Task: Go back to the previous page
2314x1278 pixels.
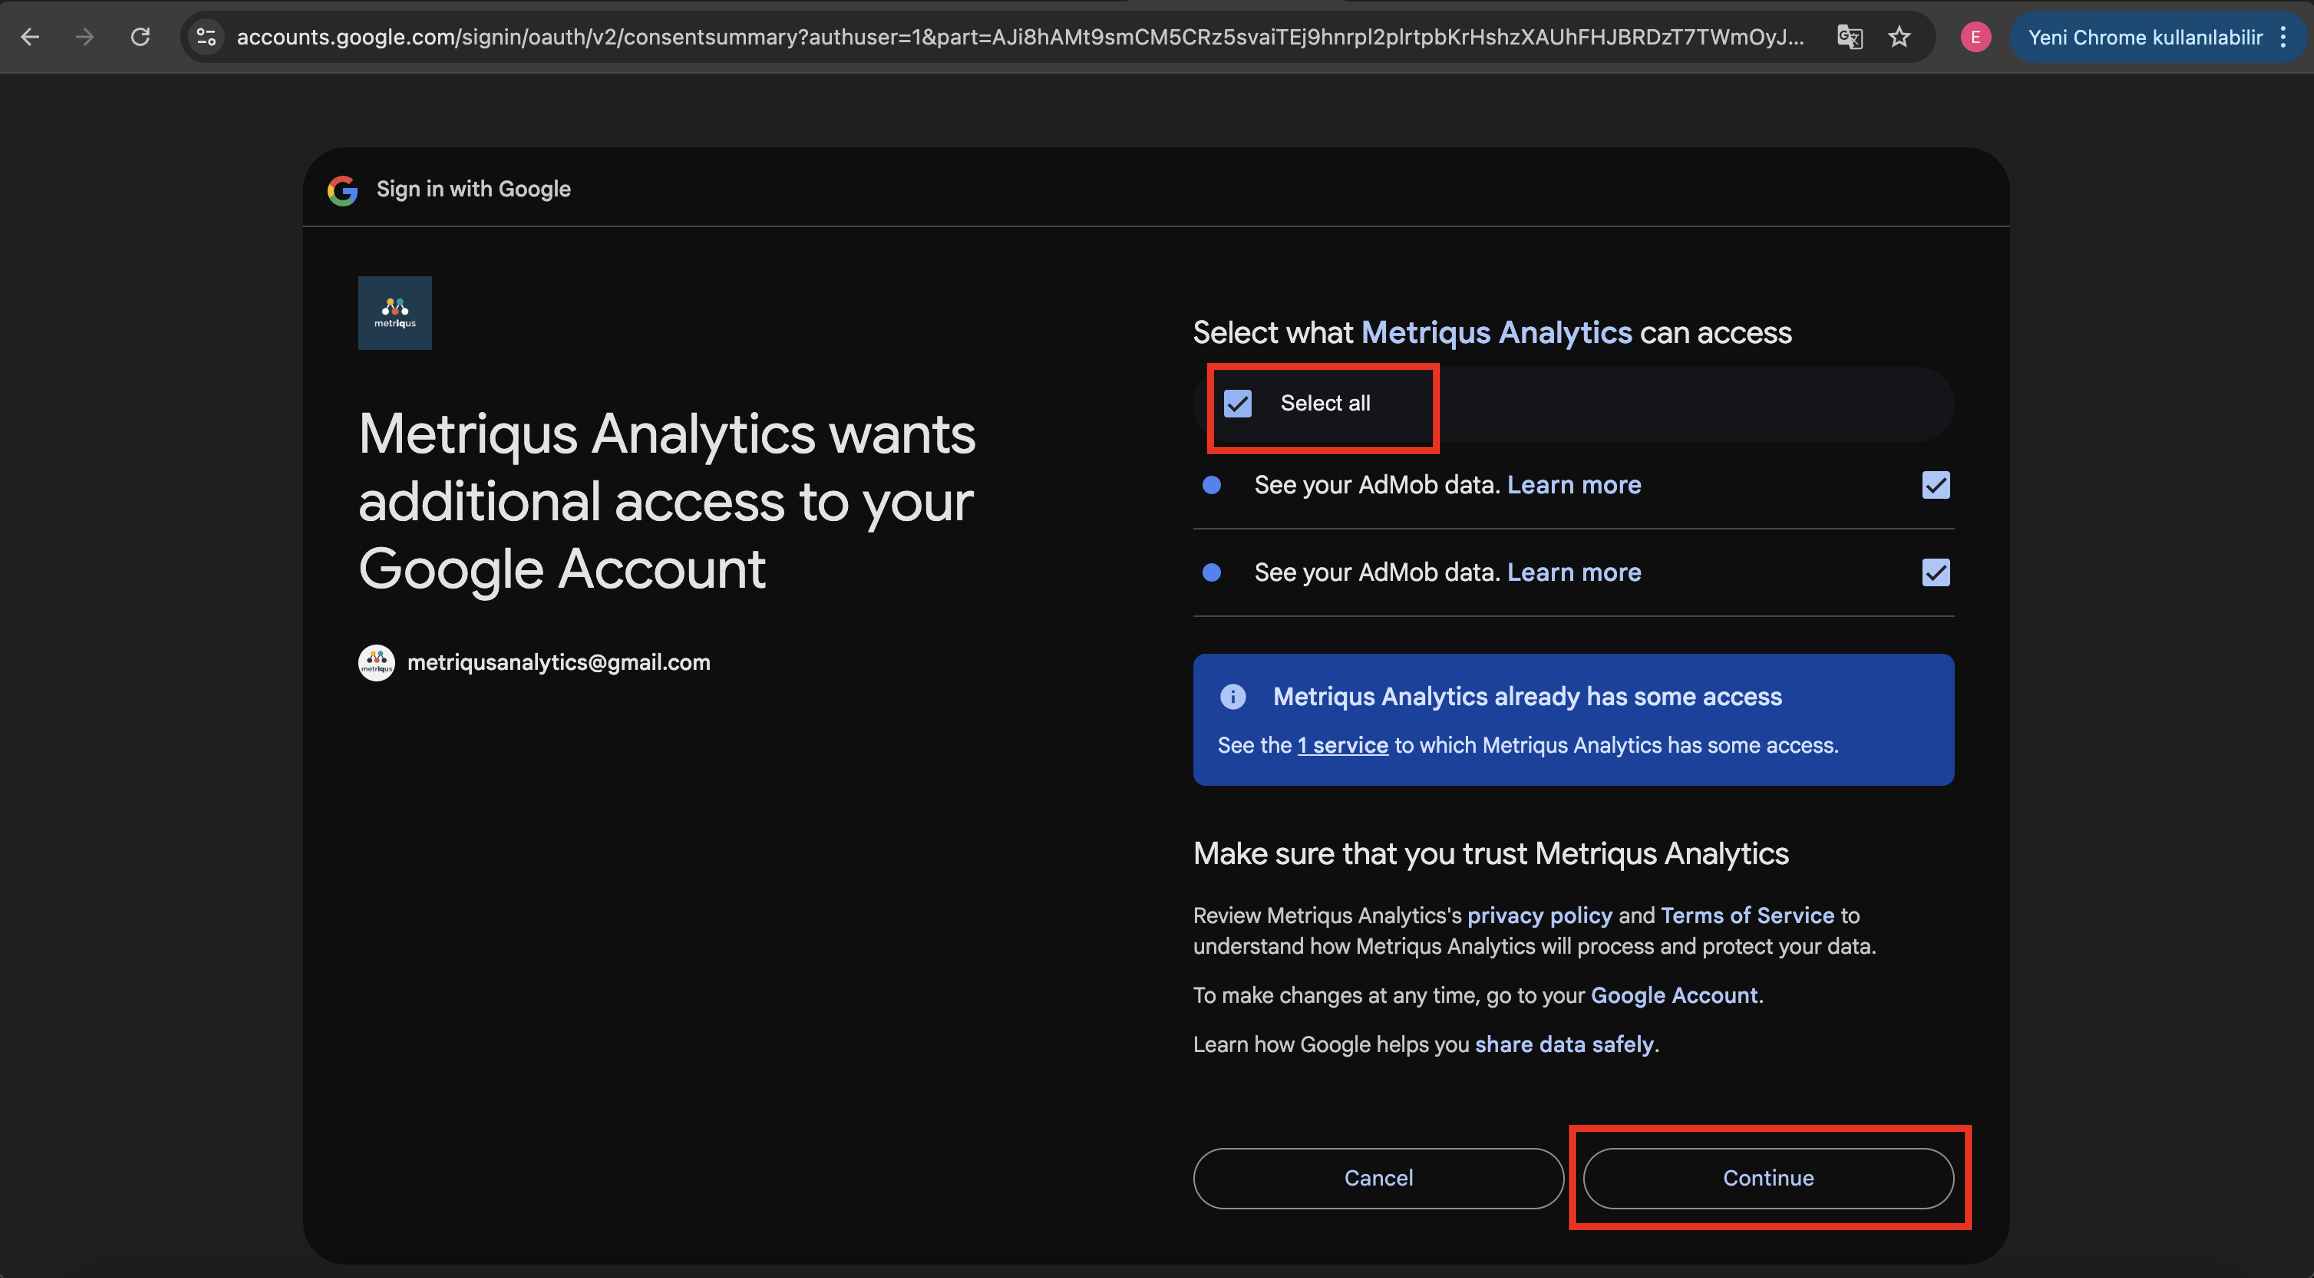Action: click(x=30, y=37)
